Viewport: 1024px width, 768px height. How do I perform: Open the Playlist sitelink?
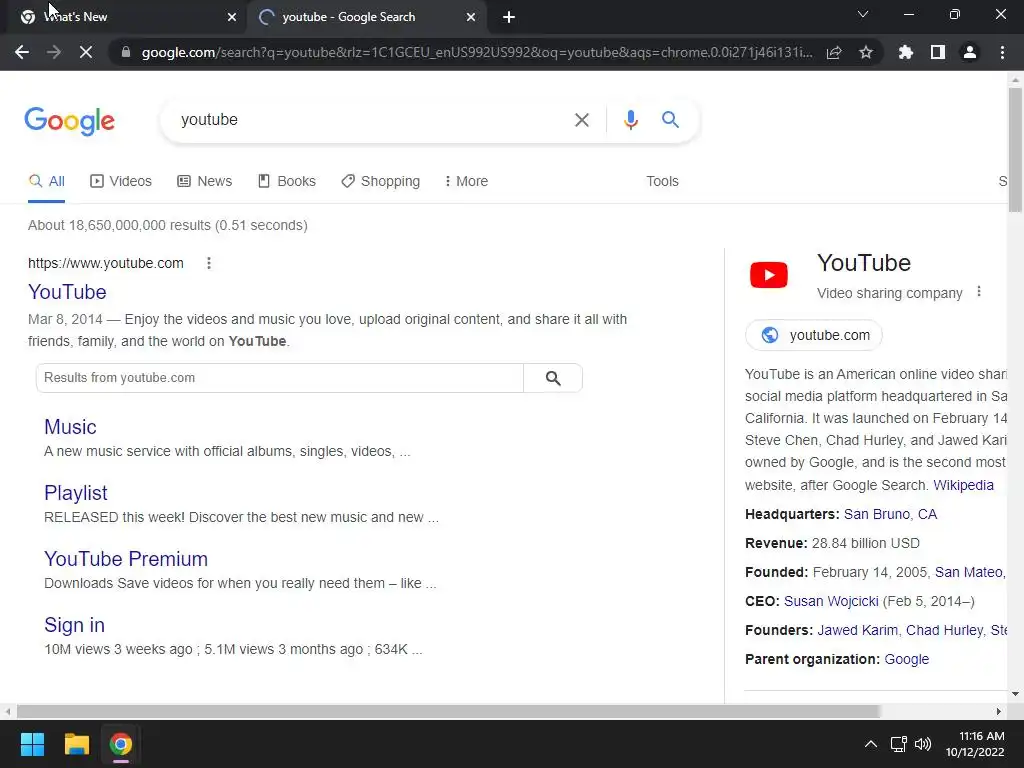pos(76,493)
